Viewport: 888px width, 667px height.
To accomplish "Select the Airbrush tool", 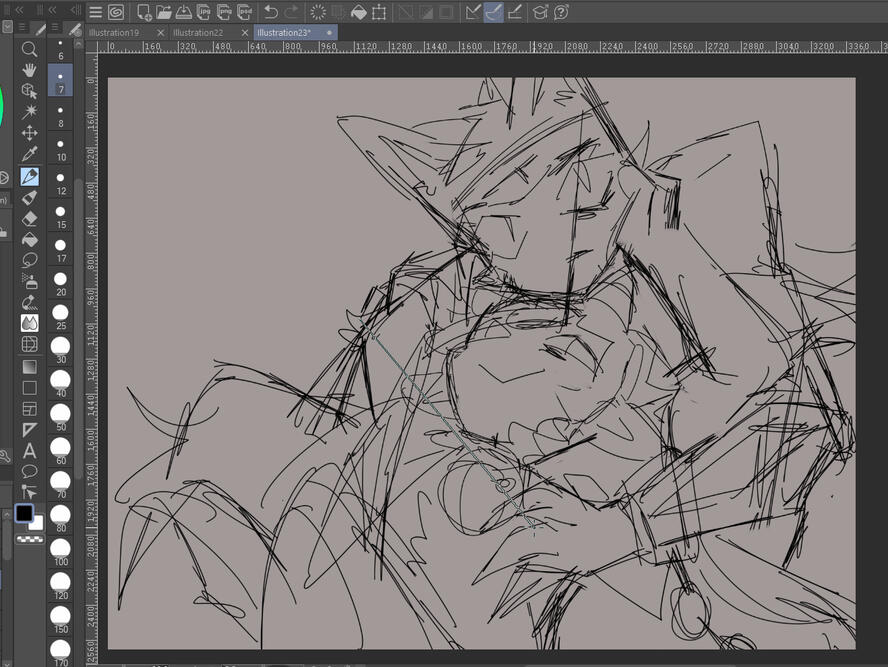I will tap(30, 281).
